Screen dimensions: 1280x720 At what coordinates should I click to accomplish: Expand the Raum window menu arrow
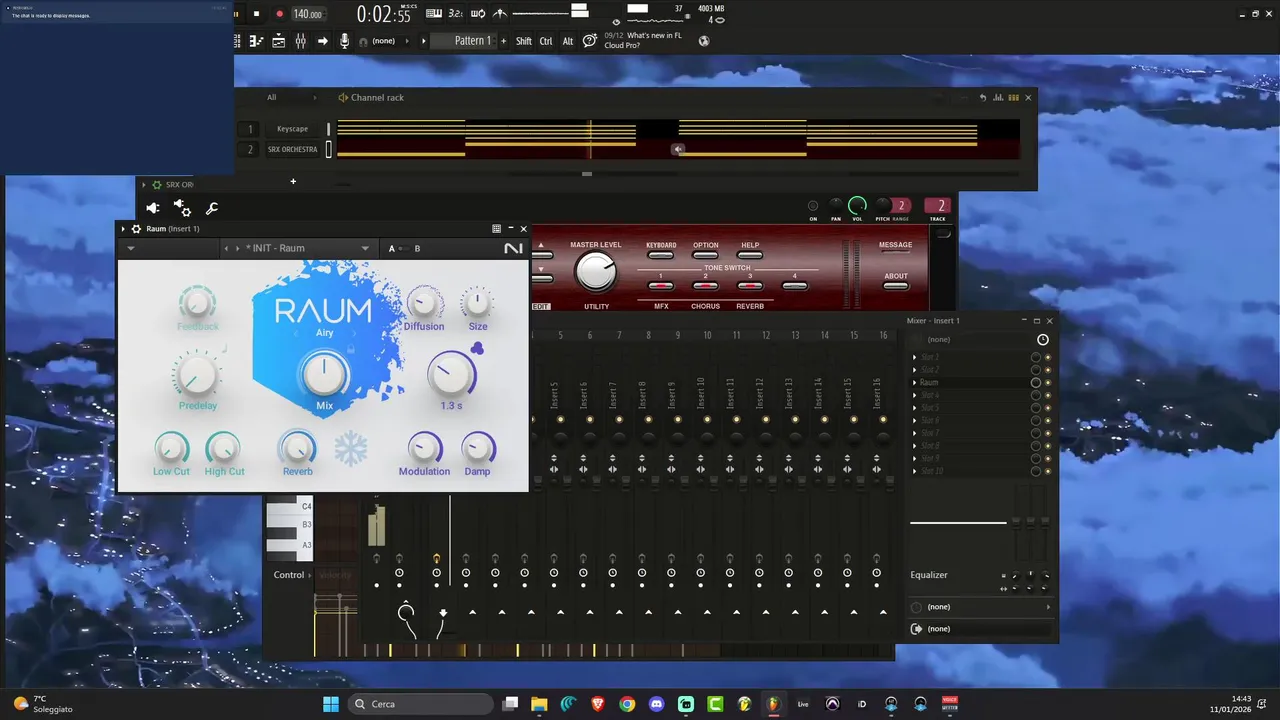(x=124, y=229)
